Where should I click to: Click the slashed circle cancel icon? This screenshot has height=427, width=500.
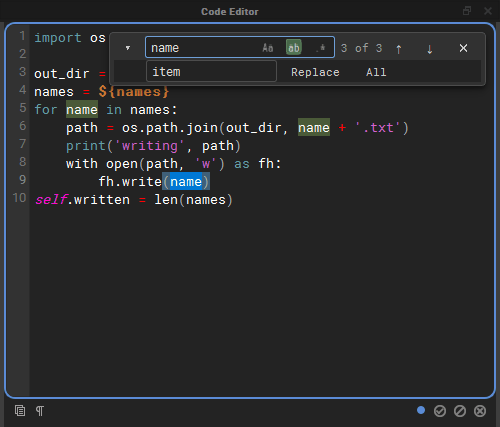click(x=460, y=411)
